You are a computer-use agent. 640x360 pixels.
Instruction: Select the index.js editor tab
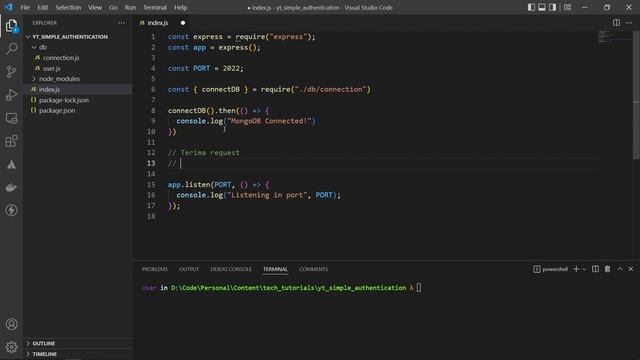pyautogui.click(x=158, y=23)
